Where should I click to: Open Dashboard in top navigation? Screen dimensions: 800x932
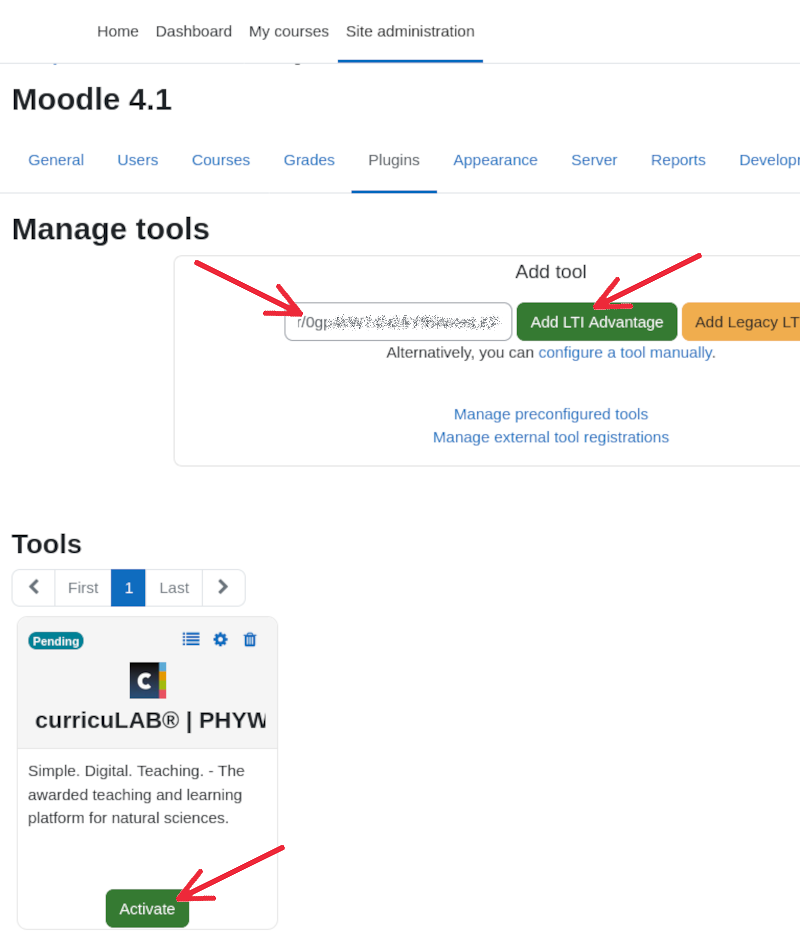[x=194, y=31]
